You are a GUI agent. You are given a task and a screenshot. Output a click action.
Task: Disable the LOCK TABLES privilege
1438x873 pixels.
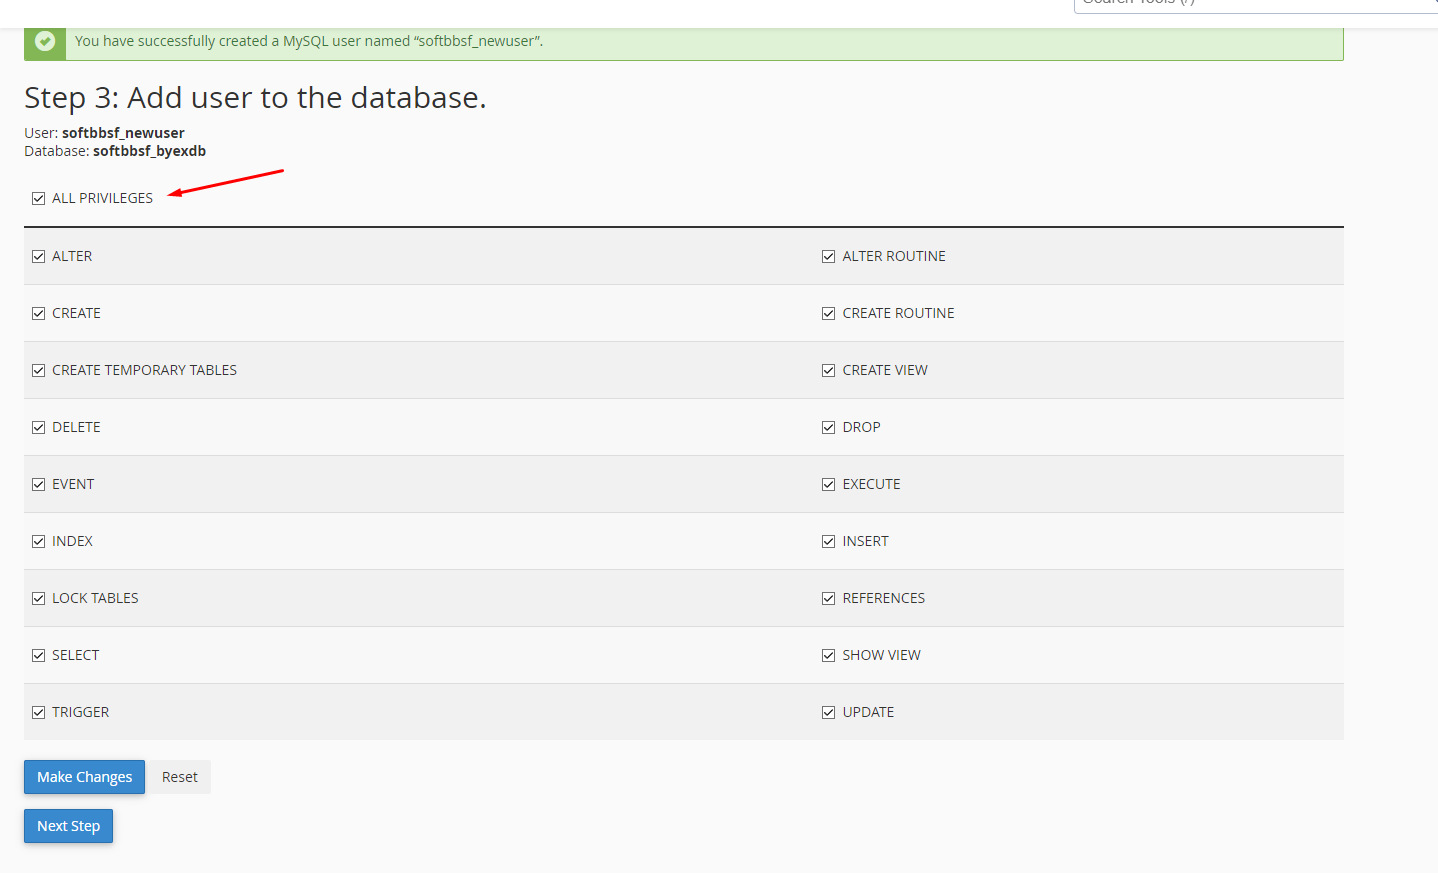click(39, 598)
